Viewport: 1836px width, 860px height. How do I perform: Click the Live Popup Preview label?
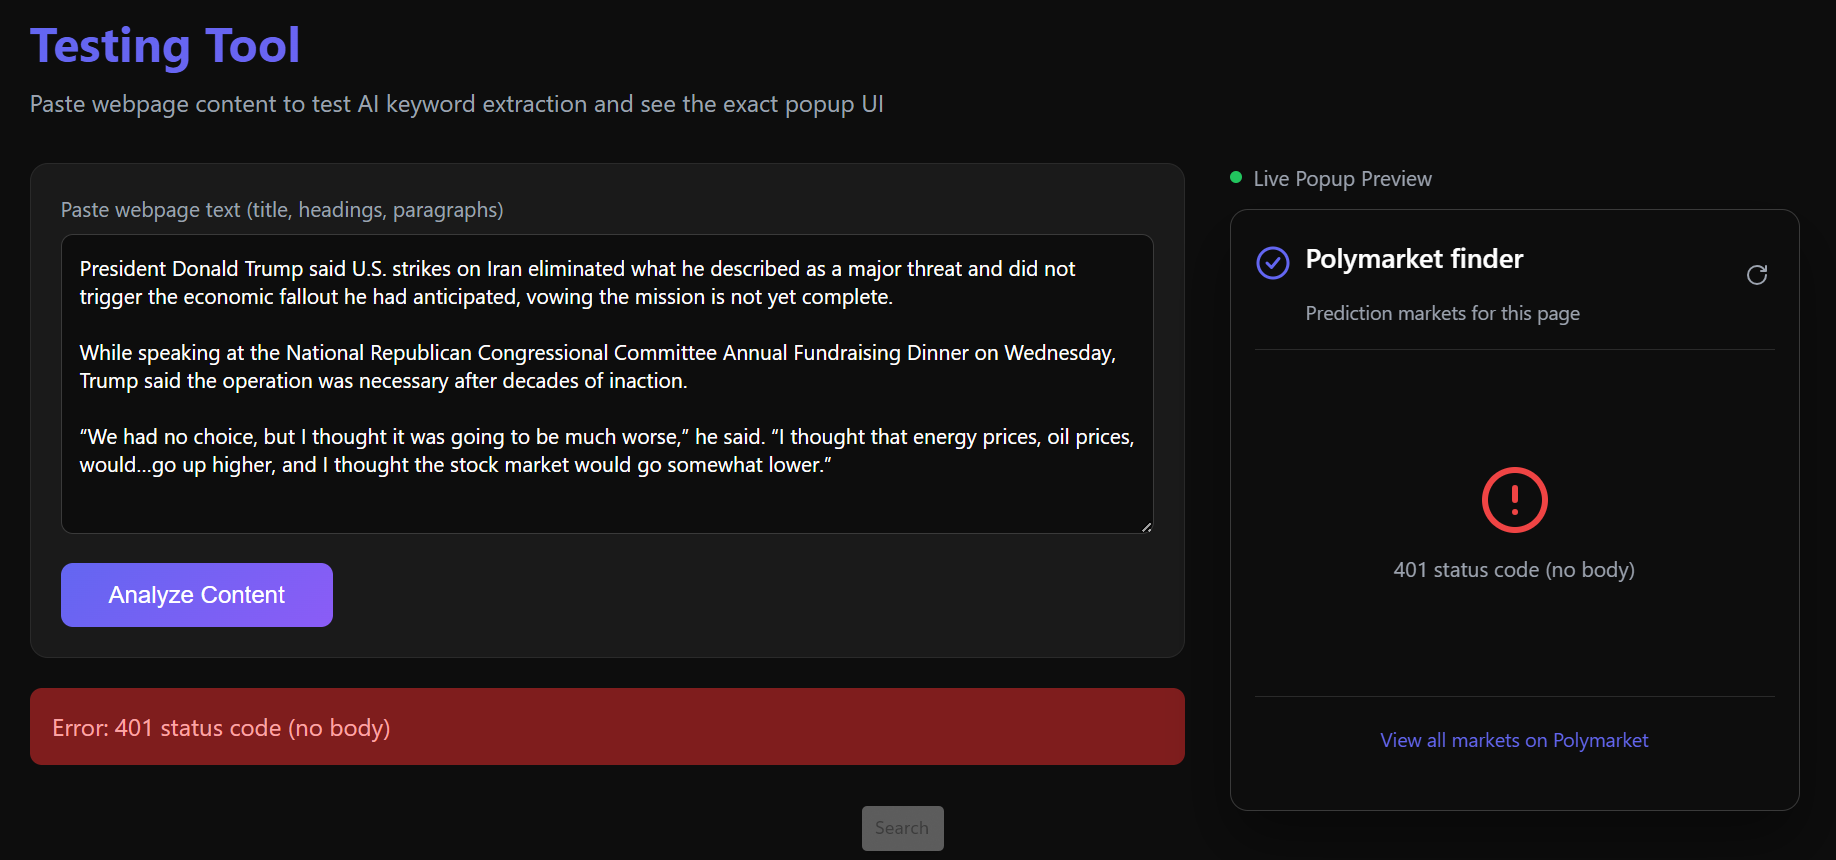pos(1342,179)
